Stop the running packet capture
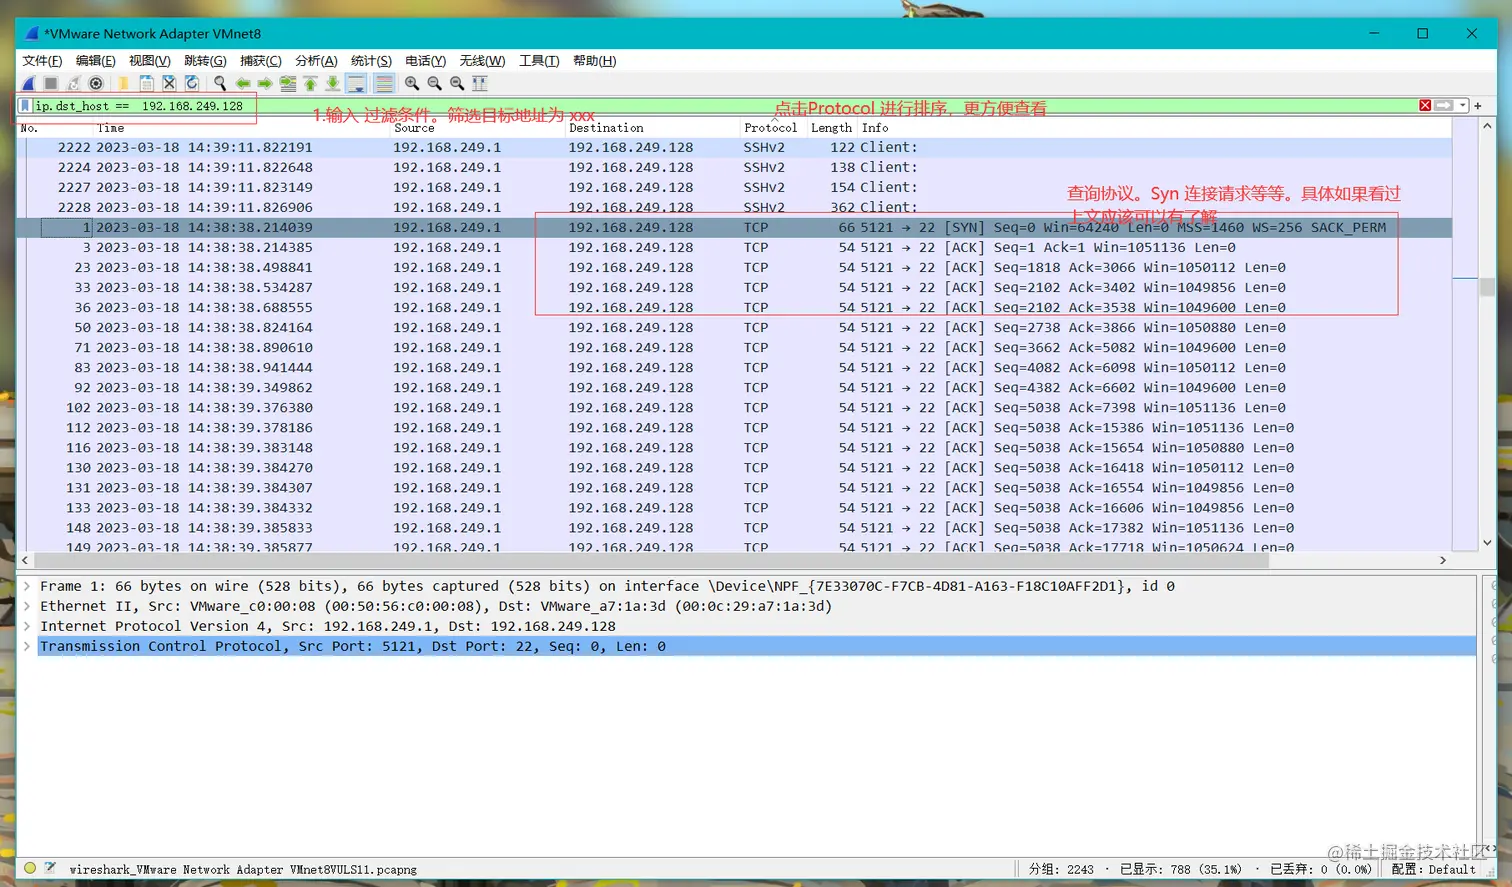Image resolution: width=1512 pixels, height=887 pixels. click(x=51, y=84)
